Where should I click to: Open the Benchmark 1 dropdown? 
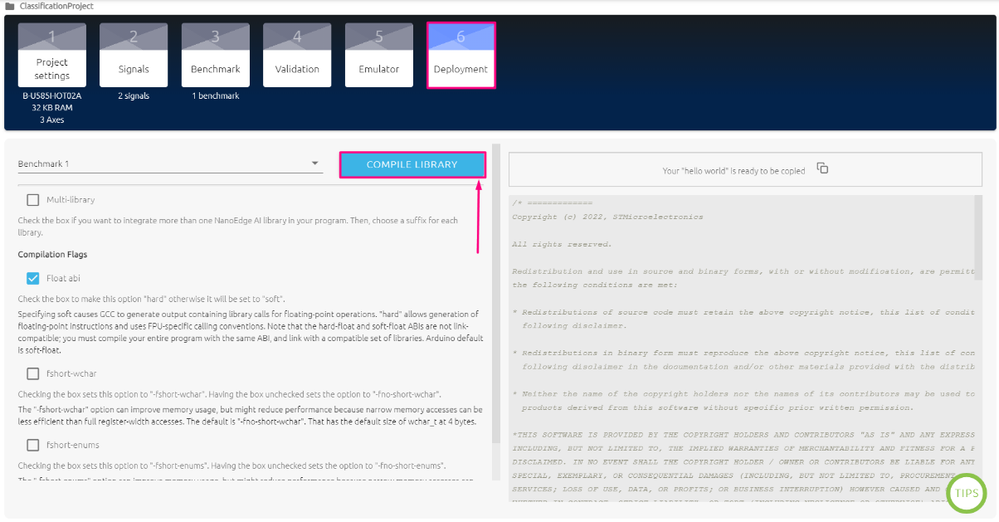point(169,164)
